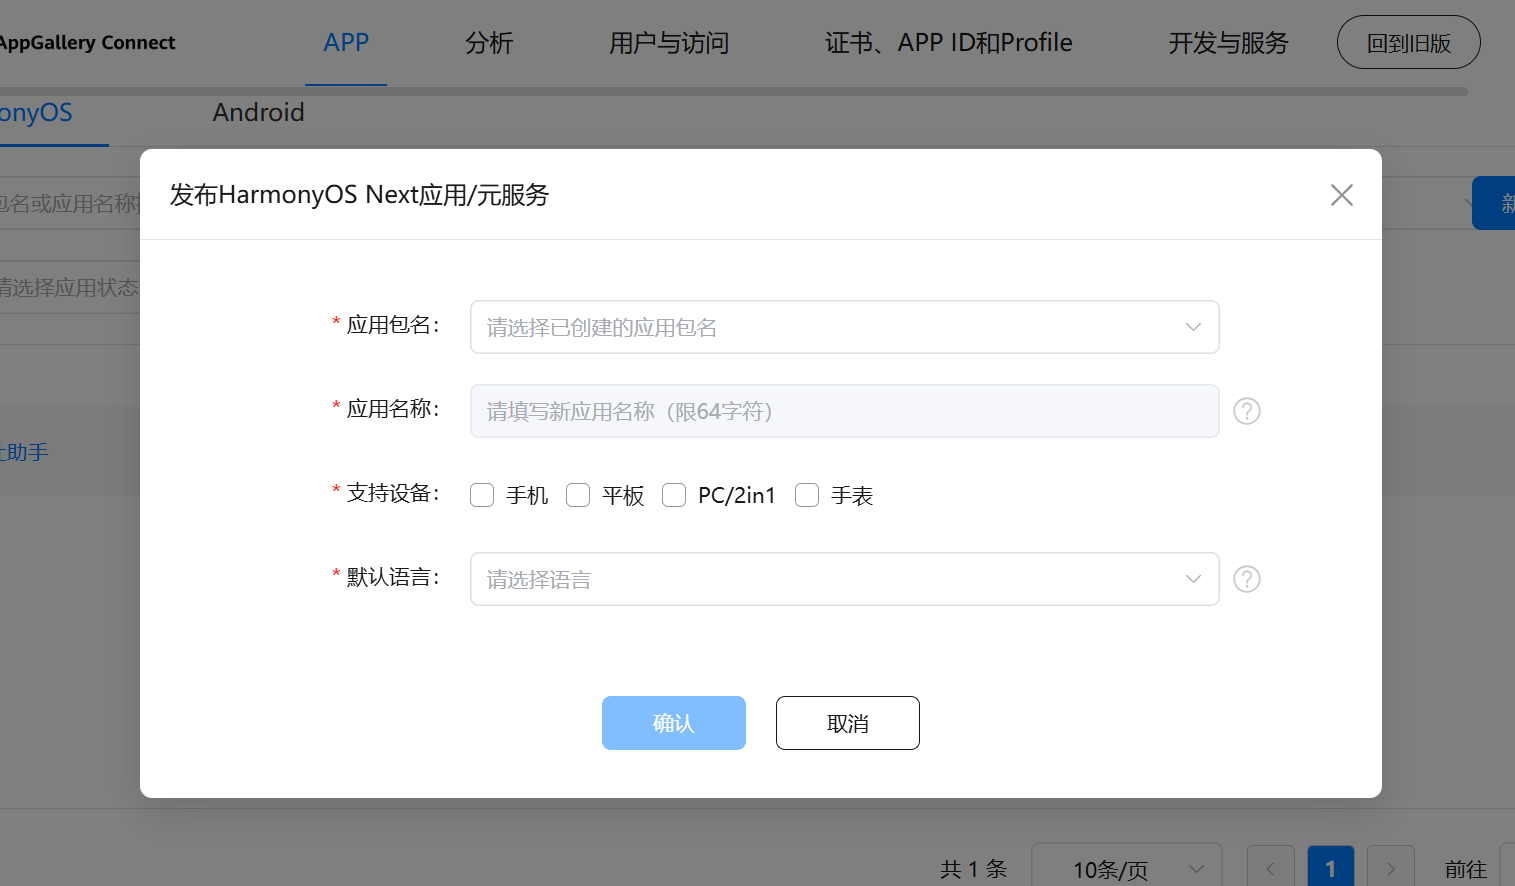Enable the PC/2in1 device checkbox
Screen dimensions: 1515x886
pyautogui.click(x=674, y=495)
